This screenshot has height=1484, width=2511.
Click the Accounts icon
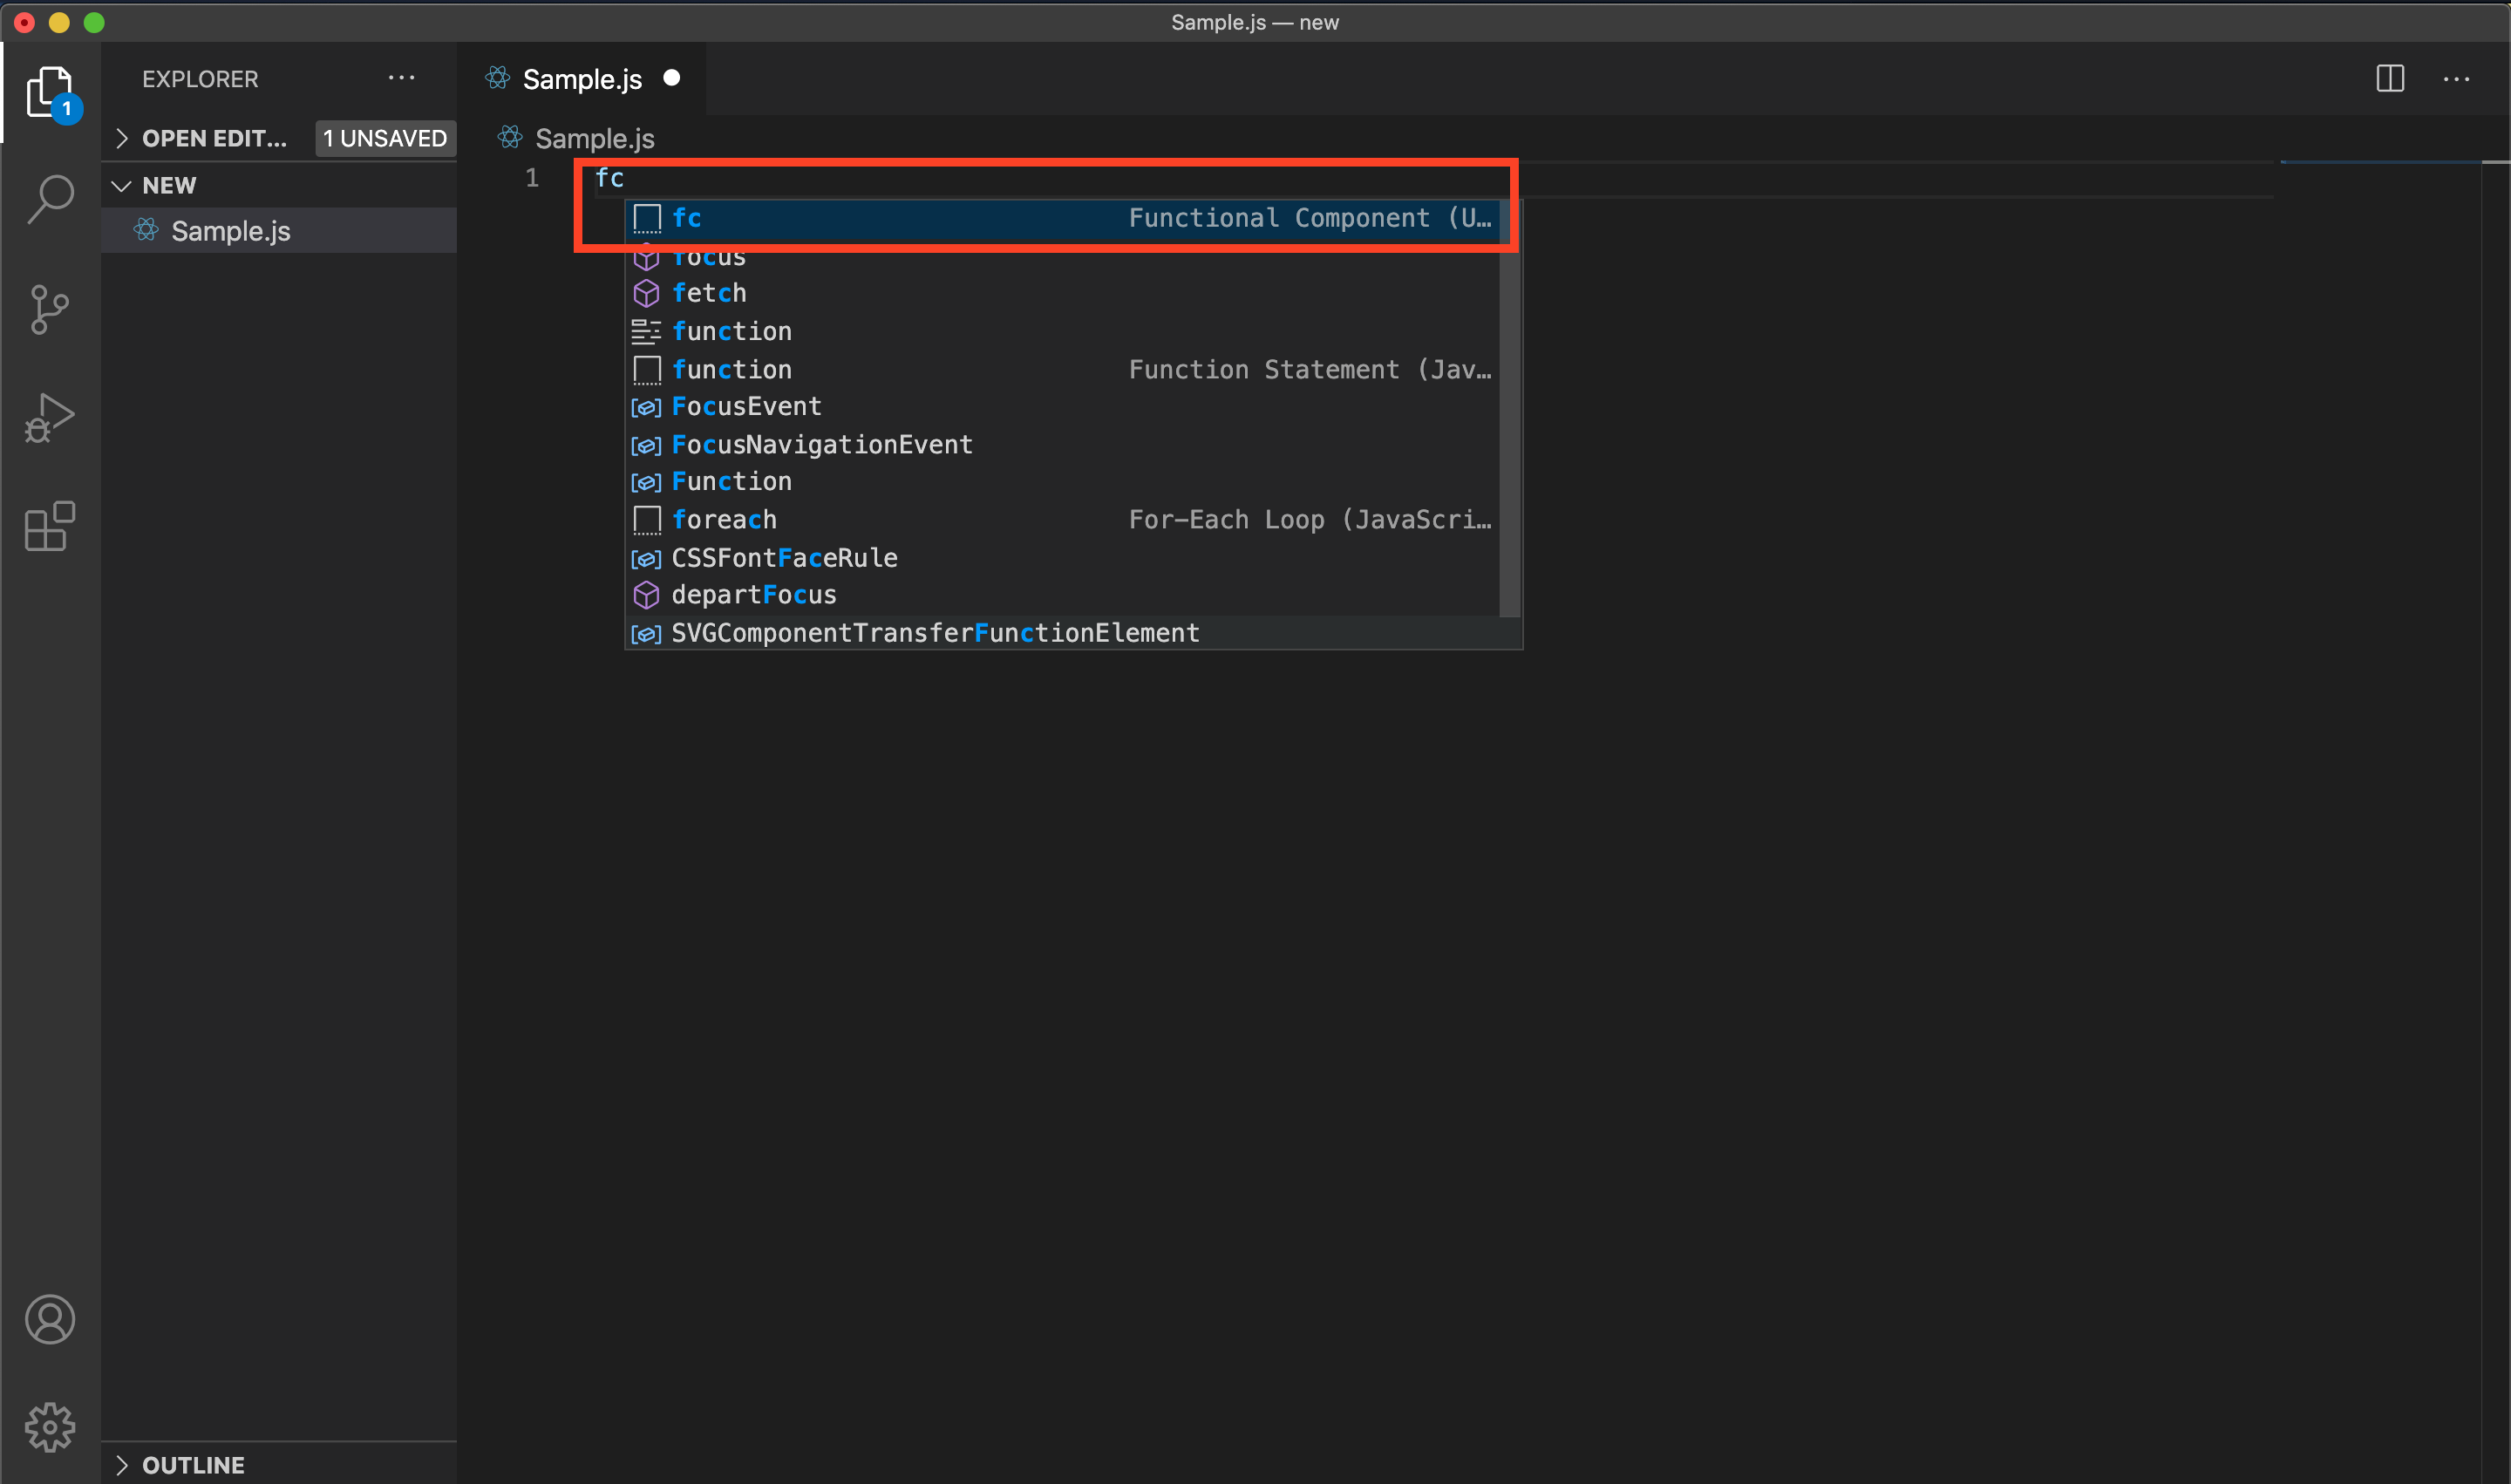(50, 1319)
